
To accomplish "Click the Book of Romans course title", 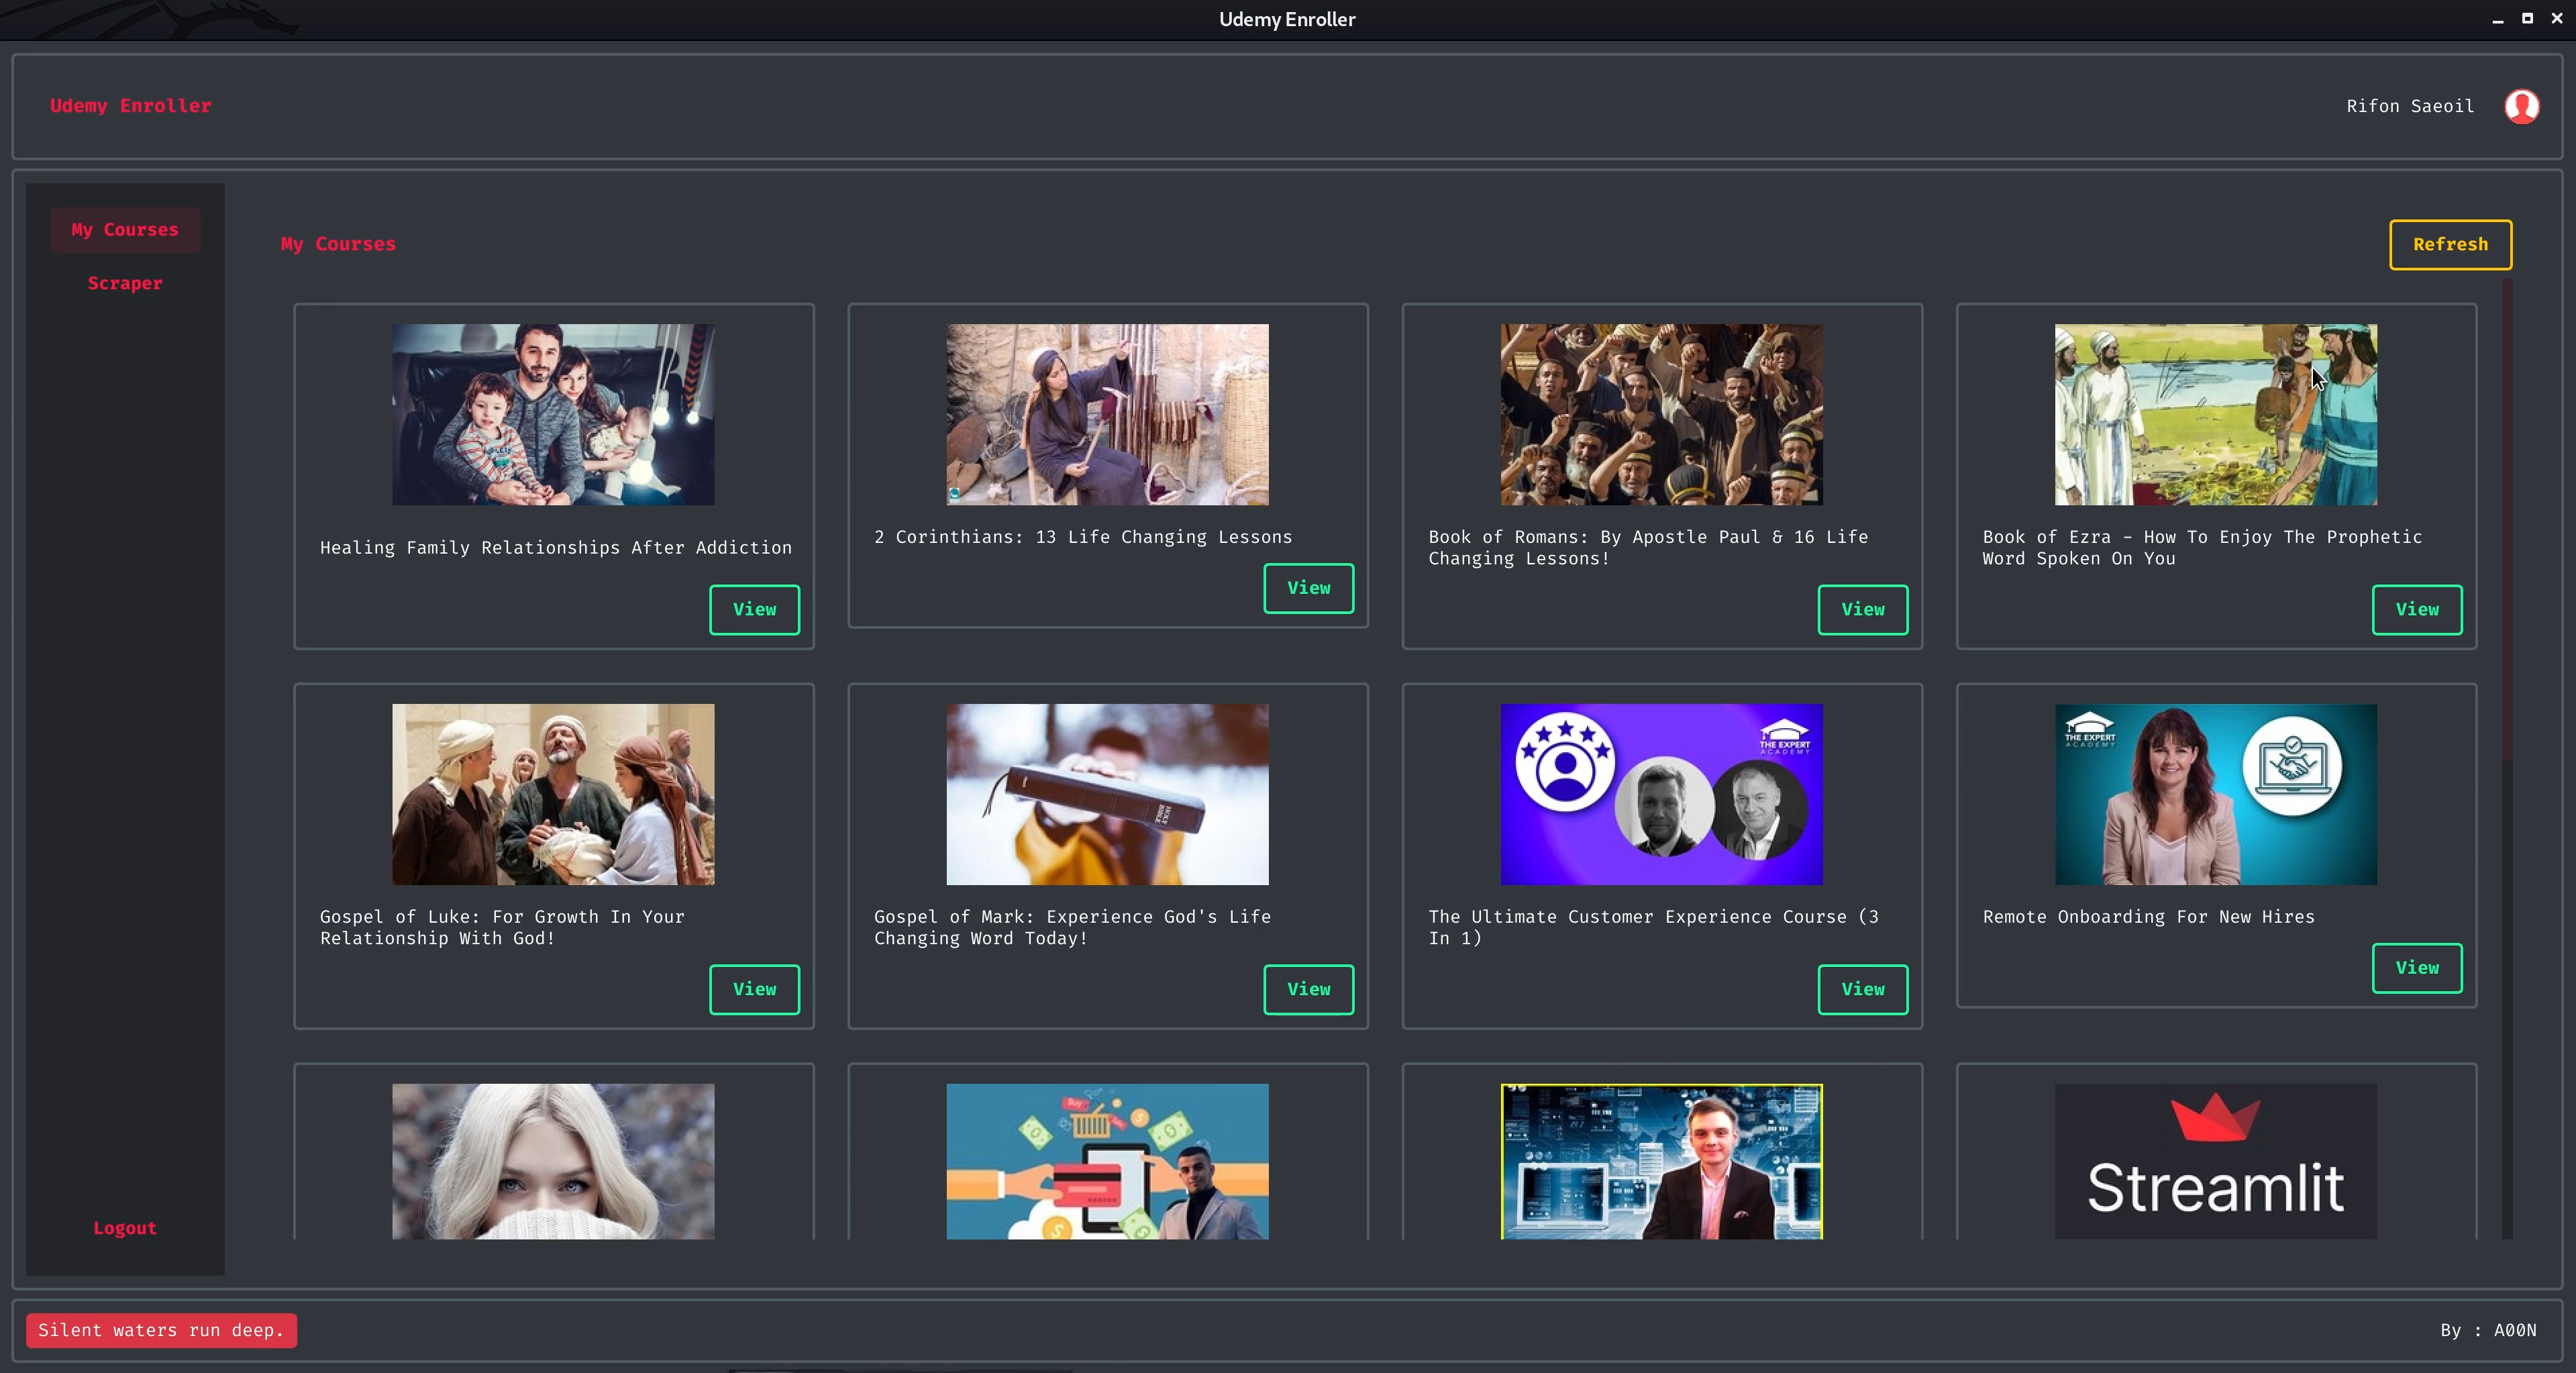I will [x=1647, y=548].
